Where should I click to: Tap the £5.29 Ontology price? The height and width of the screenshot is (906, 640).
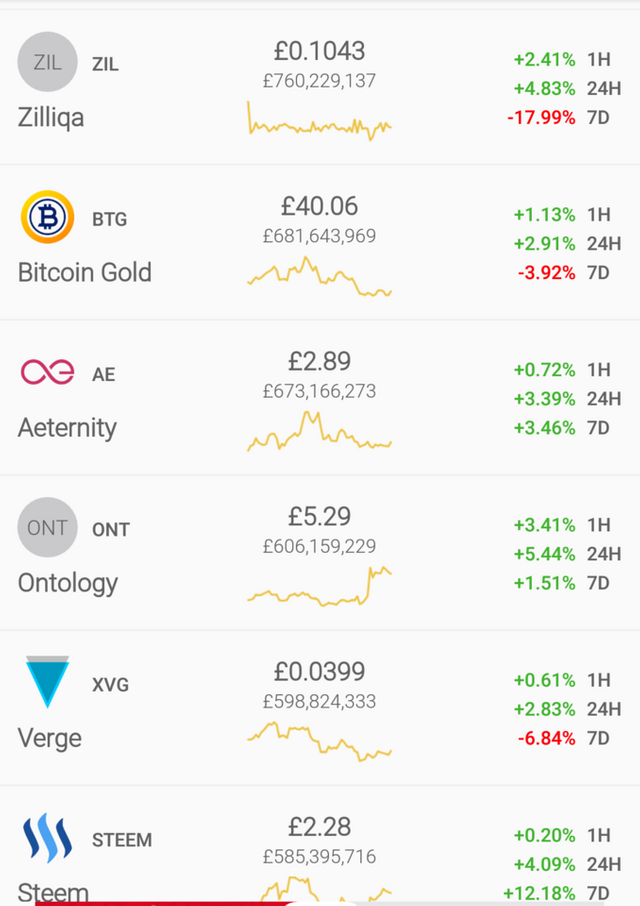319,517
